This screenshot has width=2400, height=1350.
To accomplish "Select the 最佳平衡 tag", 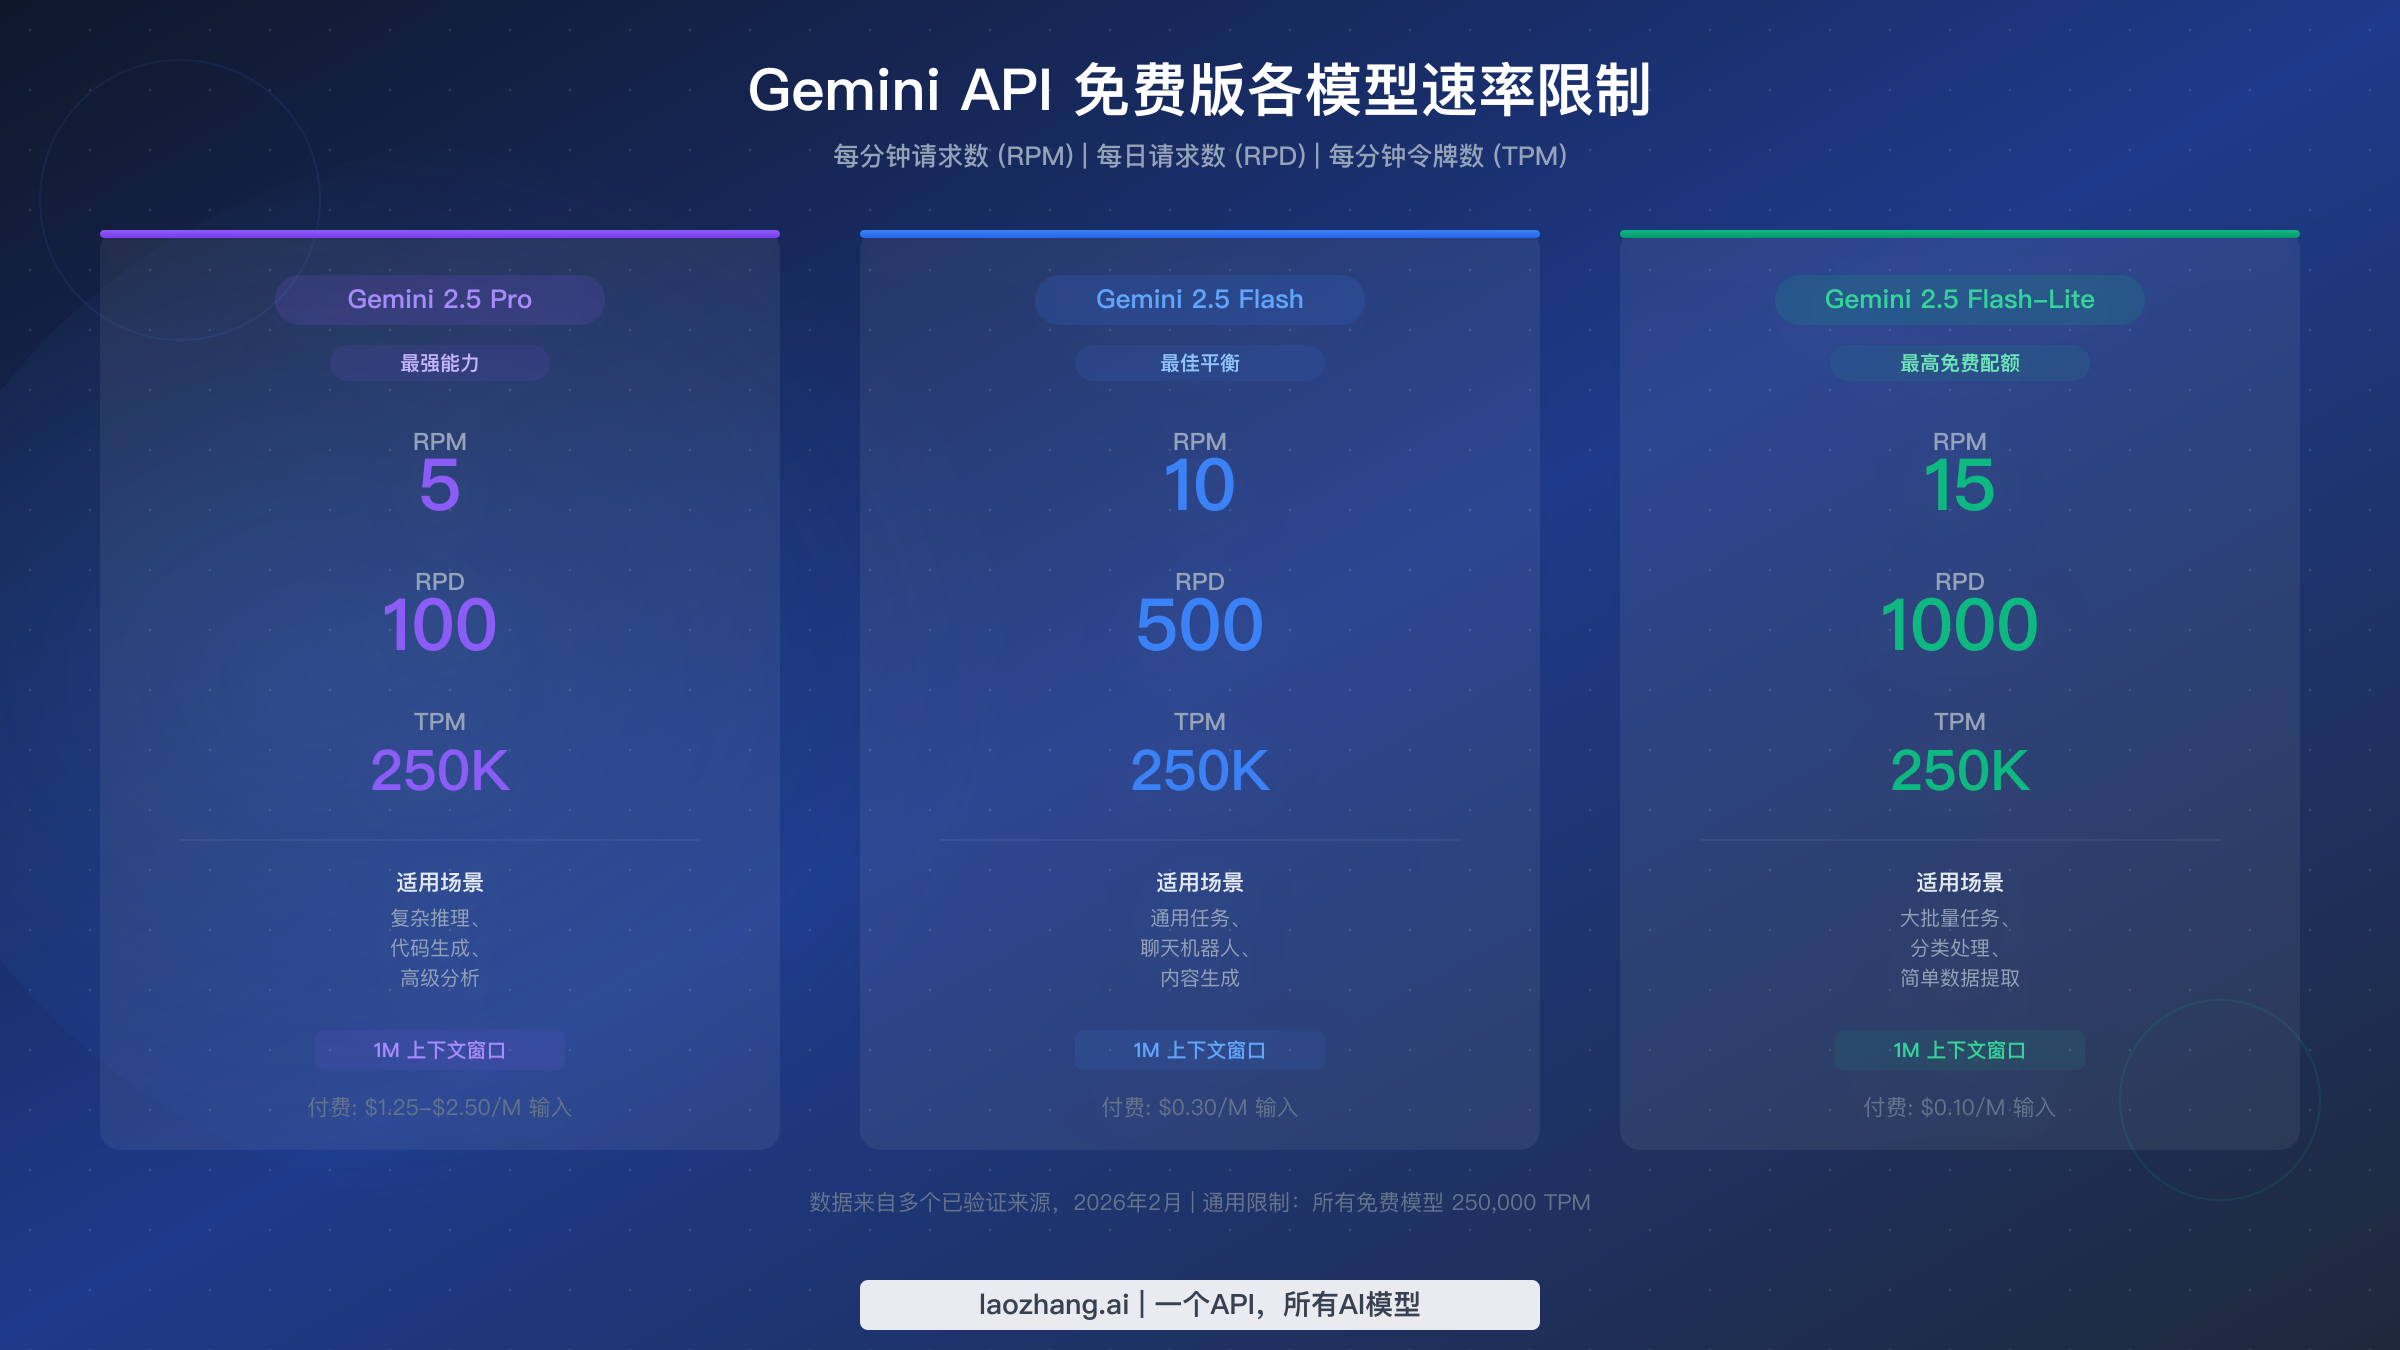I will [1199, 363].
